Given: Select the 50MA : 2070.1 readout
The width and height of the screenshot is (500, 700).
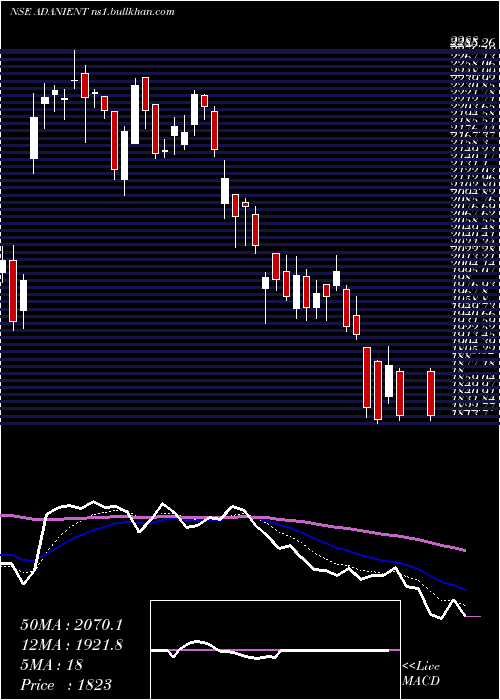Looking at the screenshot, I should (71, 625).
